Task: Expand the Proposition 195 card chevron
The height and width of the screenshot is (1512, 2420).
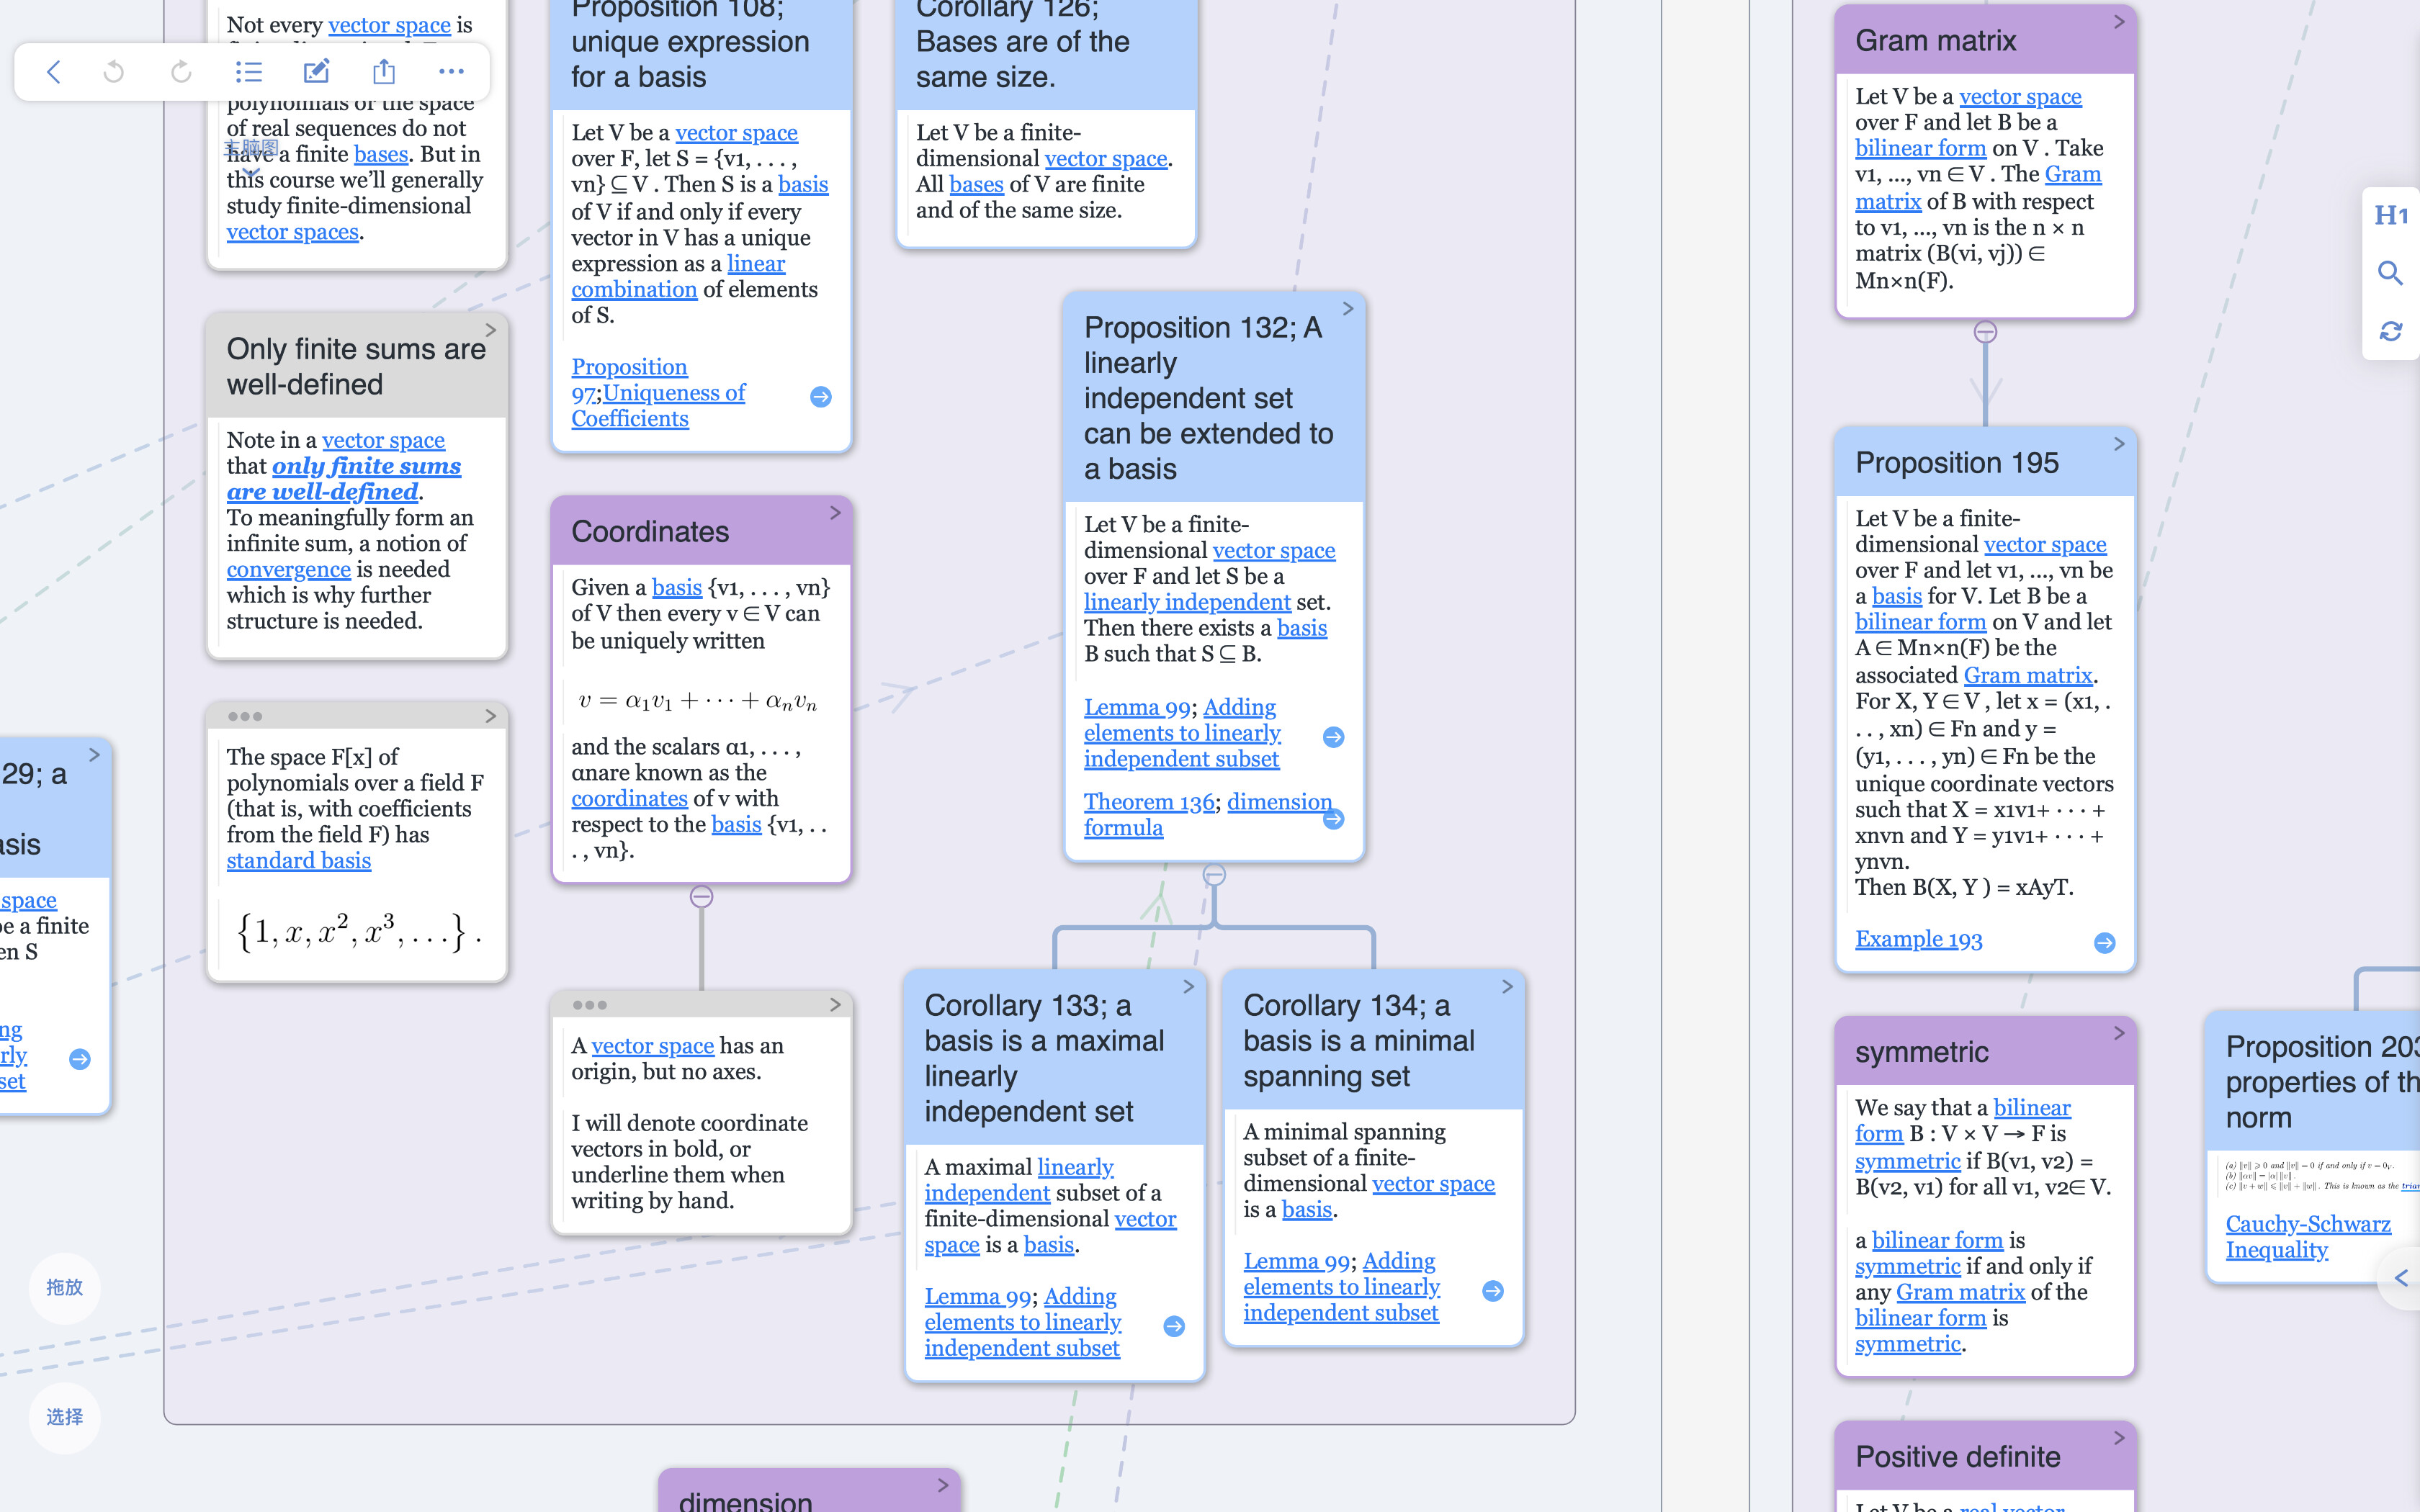Action: 2118,444
